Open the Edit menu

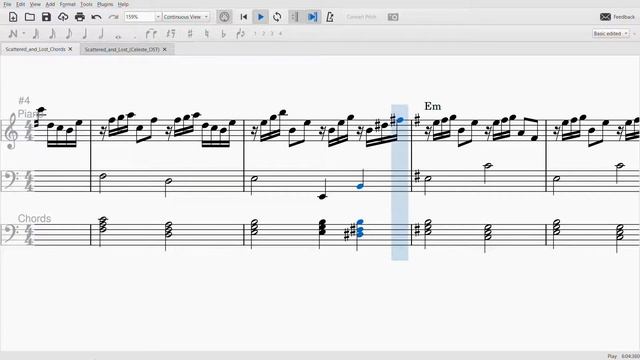point(20,4)
